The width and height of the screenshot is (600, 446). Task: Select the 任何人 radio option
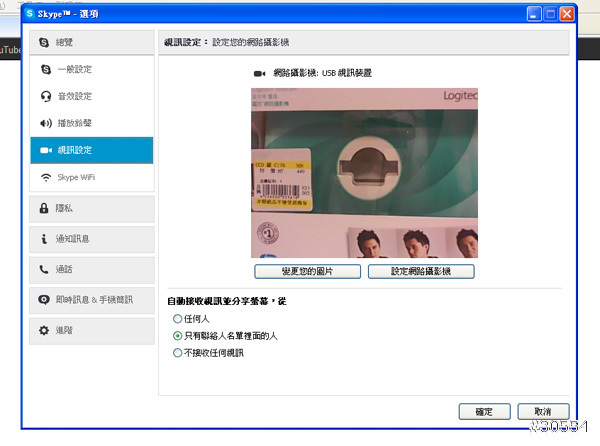click(177, 319)
